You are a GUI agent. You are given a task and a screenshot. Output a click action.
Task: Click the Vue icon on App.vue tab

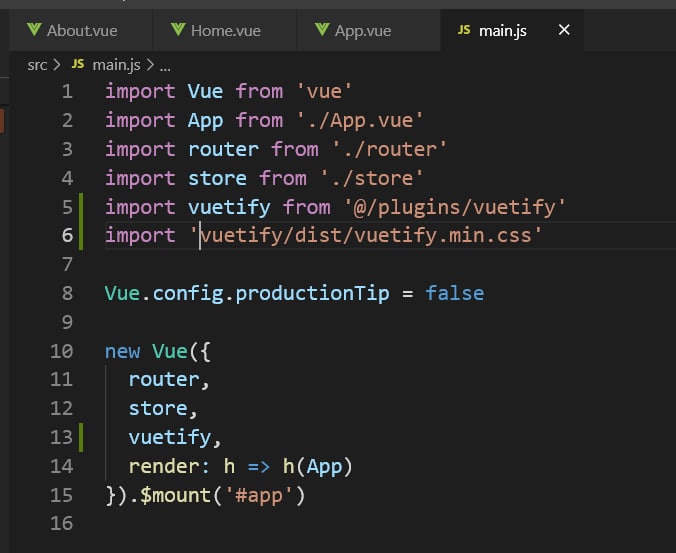tap(322, 30)
